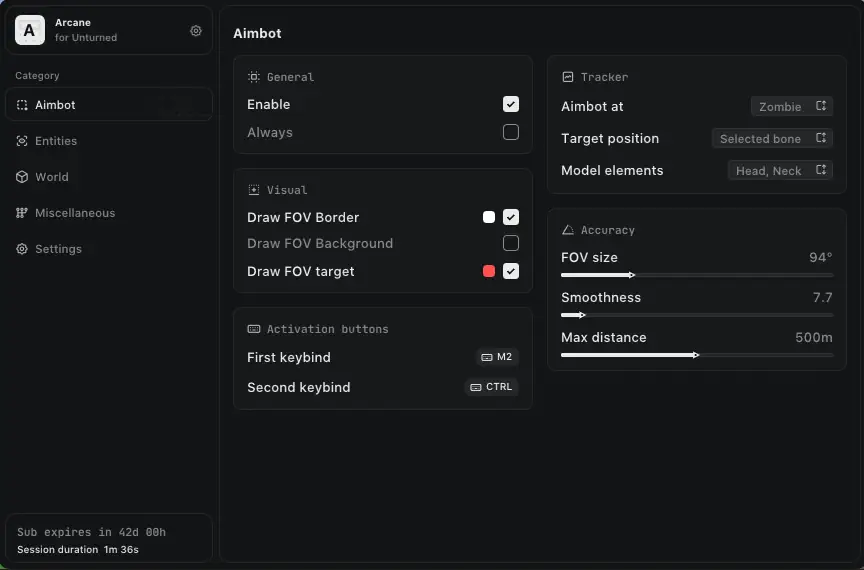Click Smoothness value 7.7
This screenshot has width=864, height=570.
(x=823, y=298)
